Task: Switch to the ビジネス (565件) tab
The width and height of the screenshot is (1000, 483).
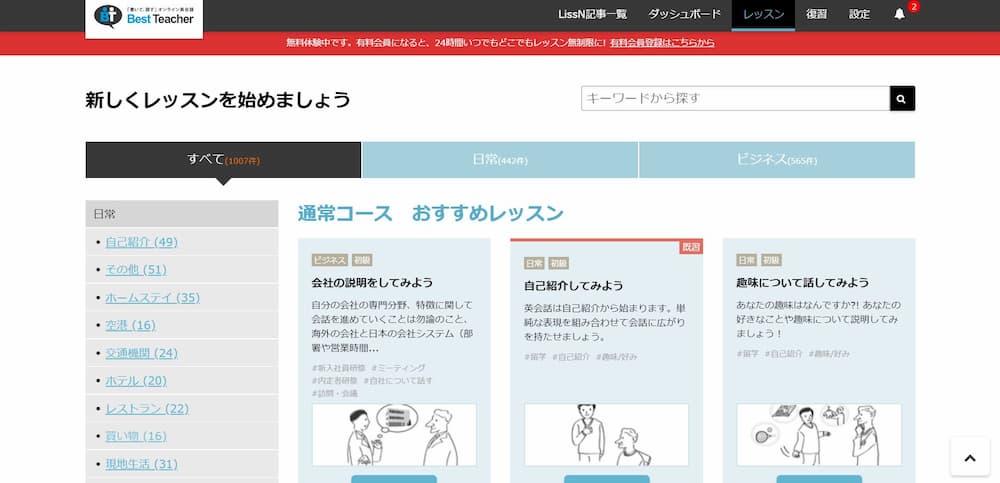Action: coord(777,160)
